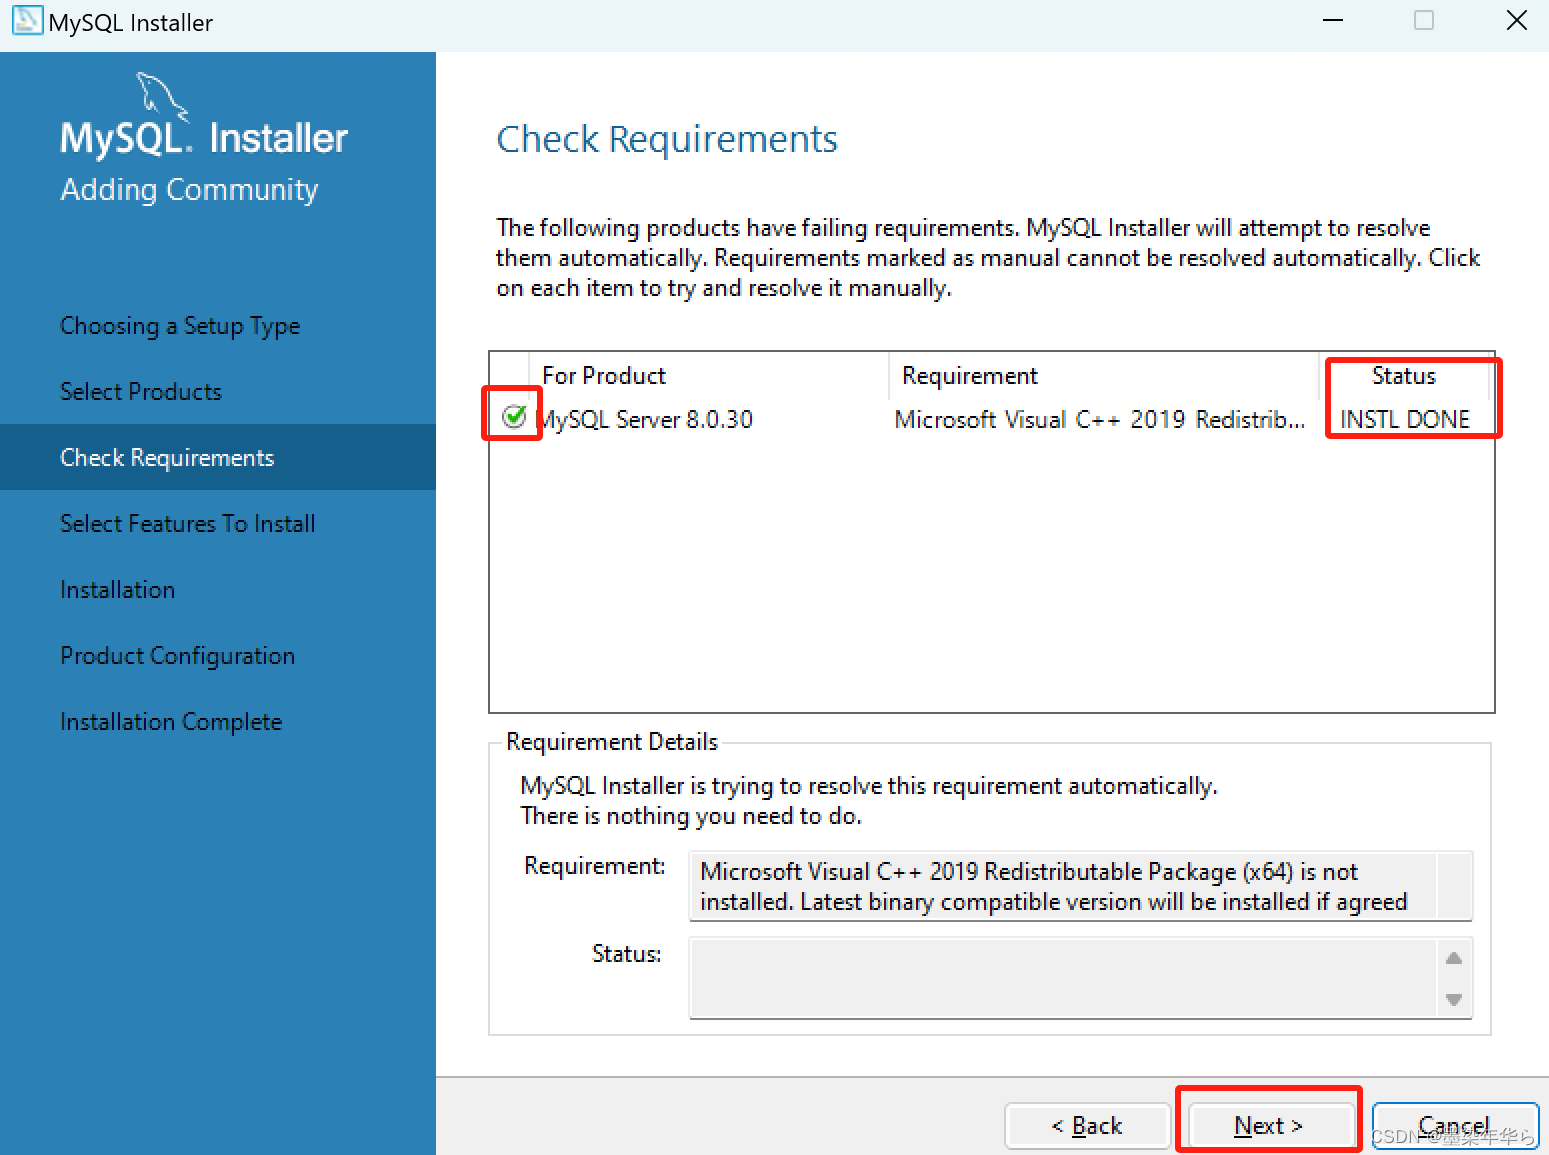The height and width of the screenshot is (1155, 1549).
Task: Minimize the MySQL Installer window
Action: (x=1333, y=21)
